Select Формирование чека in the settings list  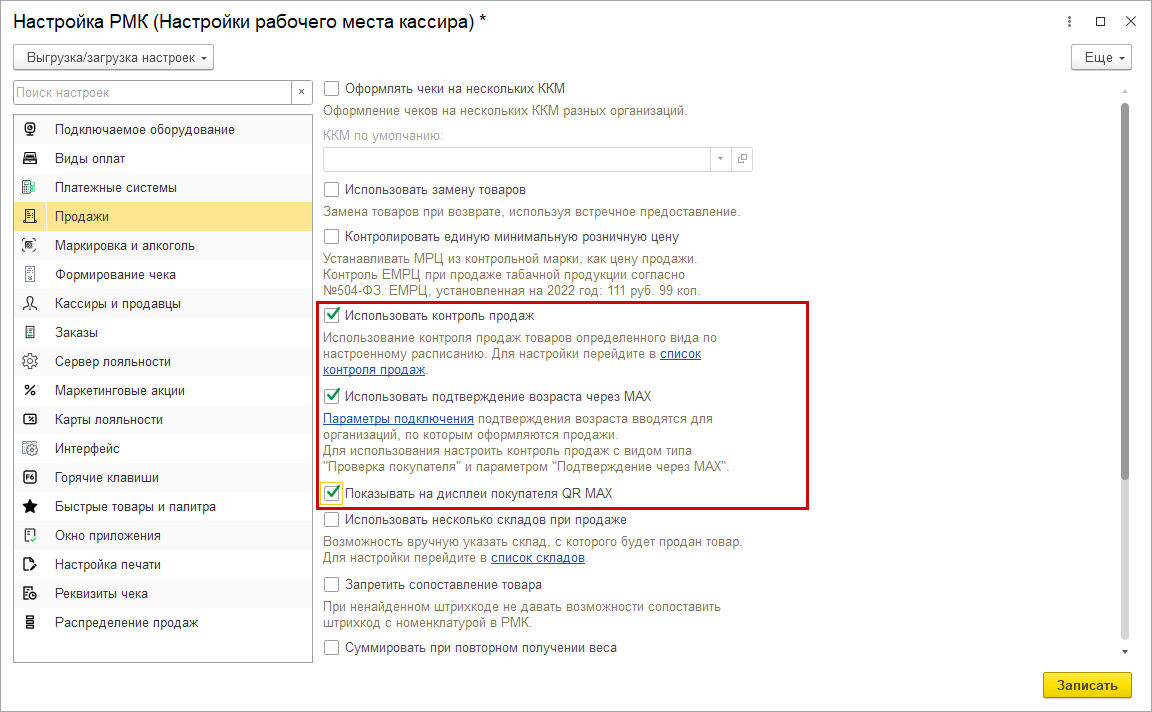tap(115, 274)
